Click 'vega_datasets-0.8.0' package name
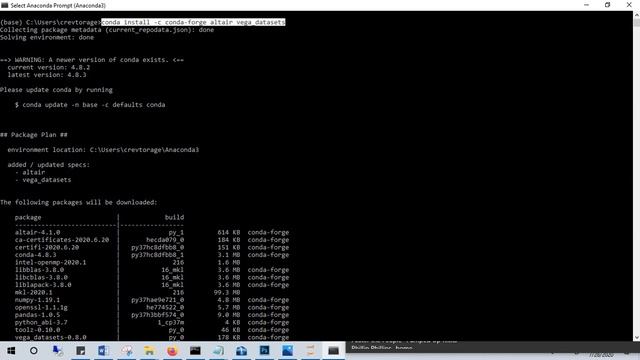This screenshot has height=360, width=640. 51,337
